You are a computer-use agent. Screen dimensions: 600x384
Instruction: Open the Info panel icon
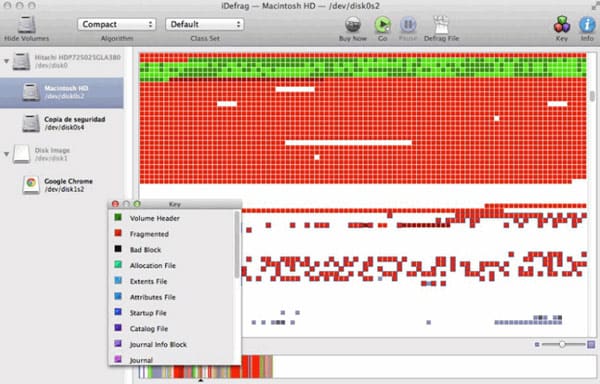pyautogui.click(x=587, y=25)
